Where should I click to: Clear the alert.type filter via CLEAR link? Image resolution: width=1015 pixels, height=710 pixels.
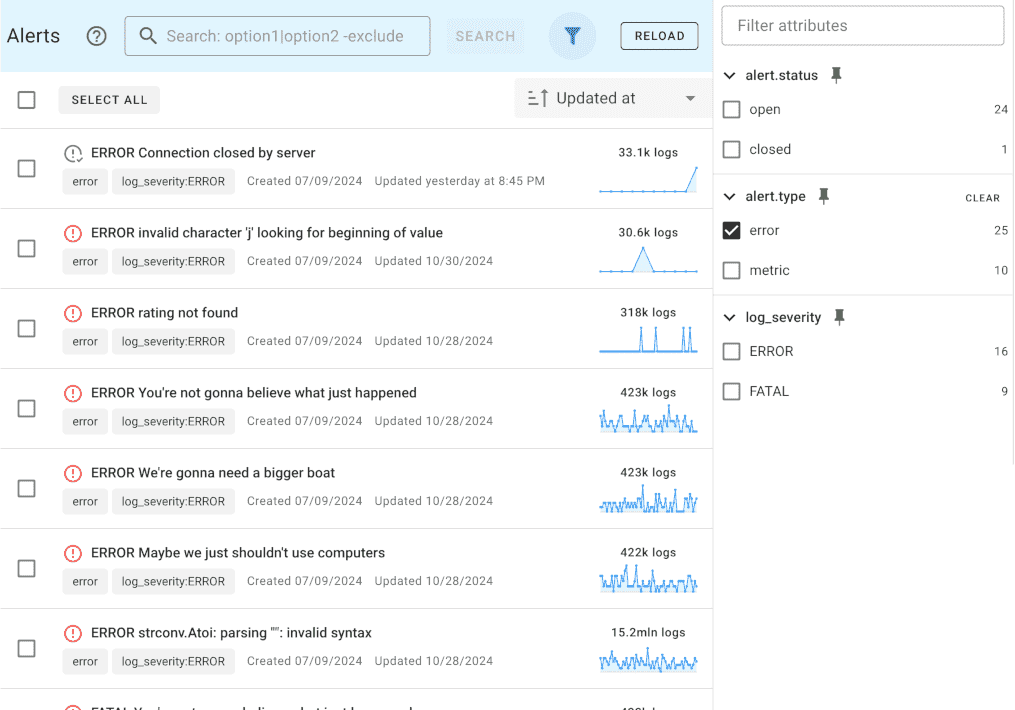coord(982,197)
